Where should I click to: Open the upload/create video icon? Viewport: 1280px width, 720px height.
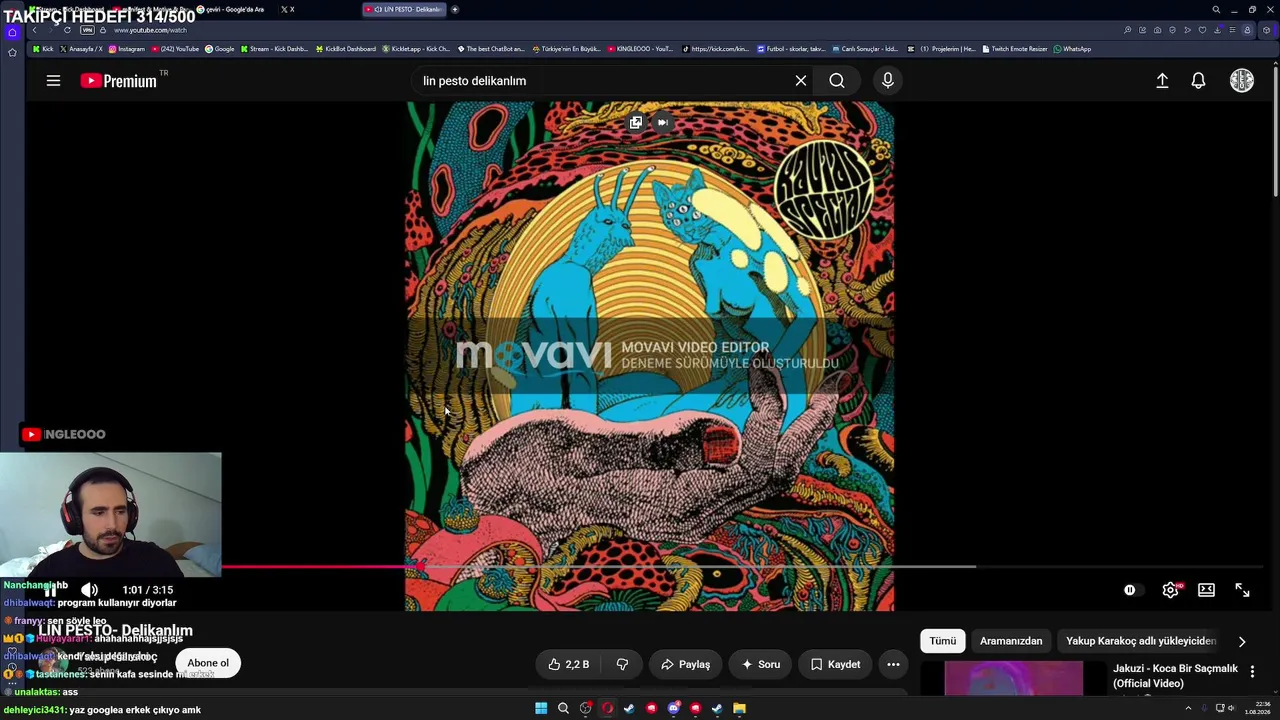click(1162, 81)
